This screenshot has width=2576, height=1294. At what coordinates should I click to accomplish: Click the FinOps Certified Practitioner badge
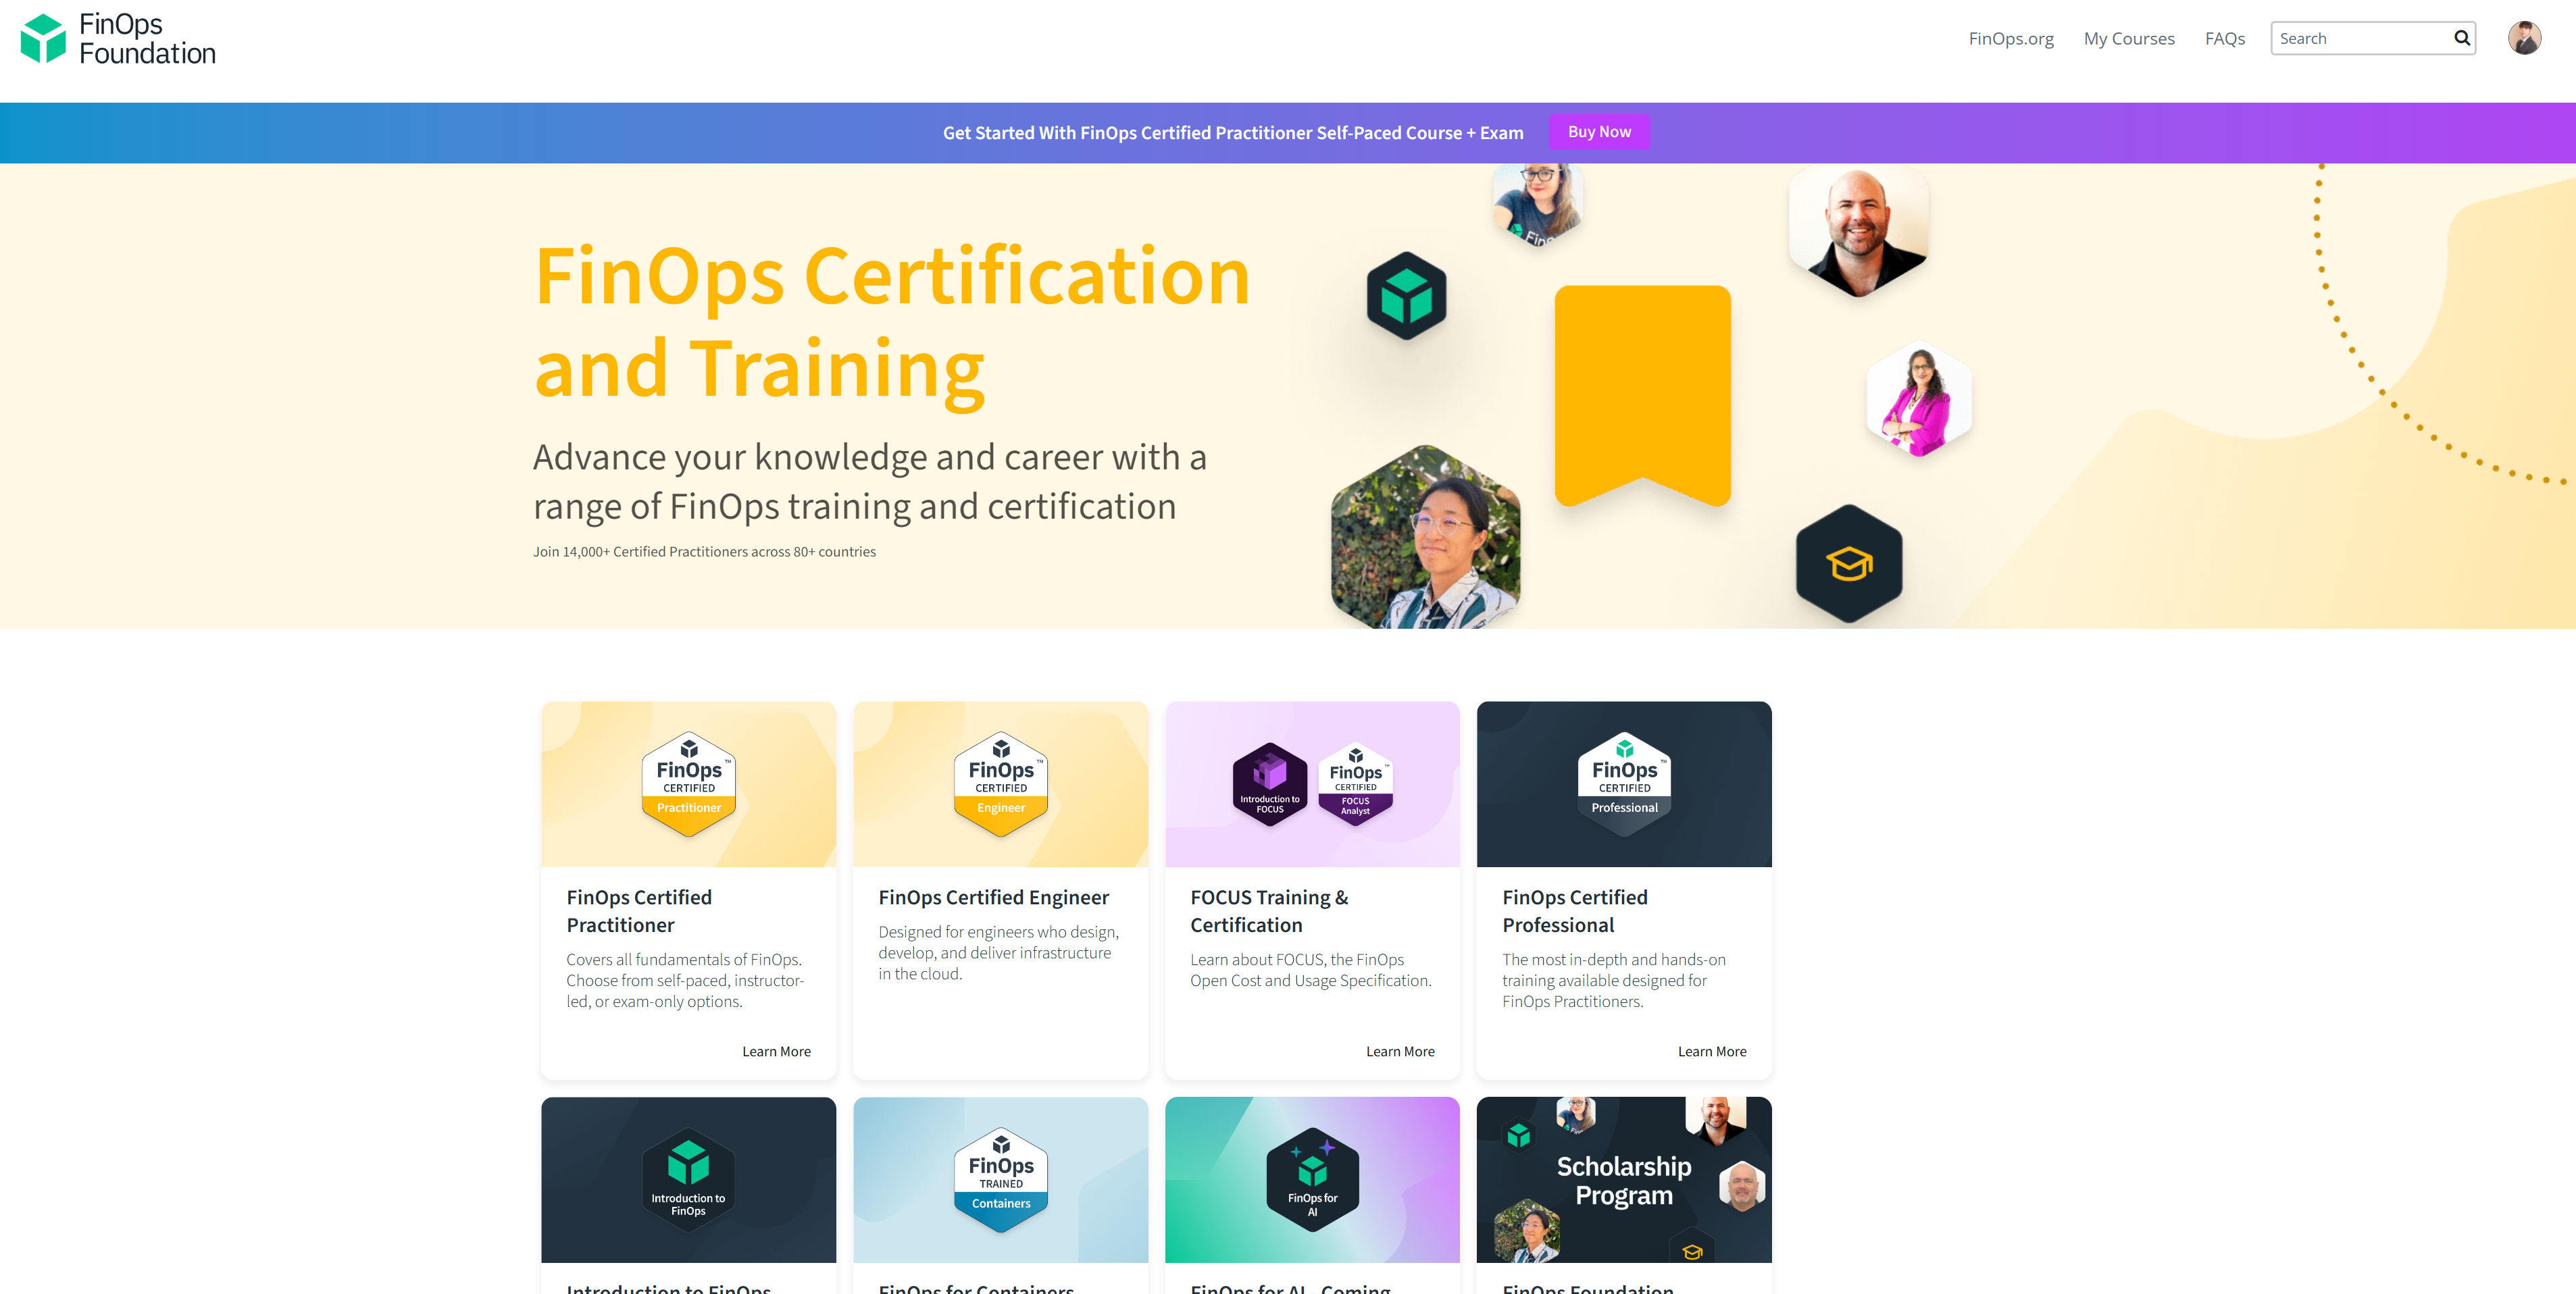coord(688,783)
